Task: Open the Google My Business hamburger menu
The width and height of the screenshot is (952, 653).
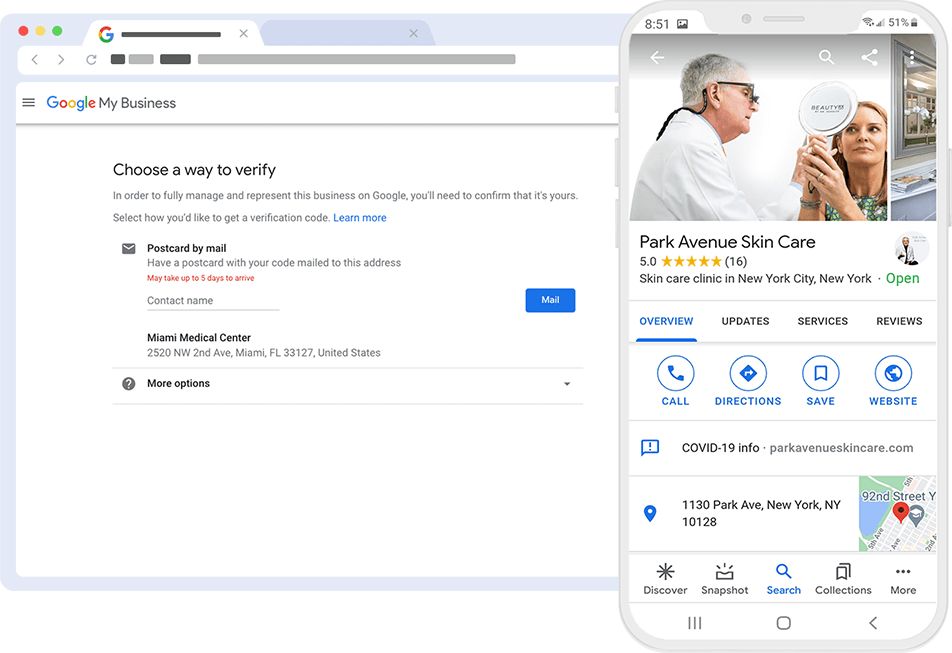Action: point(28,101)
